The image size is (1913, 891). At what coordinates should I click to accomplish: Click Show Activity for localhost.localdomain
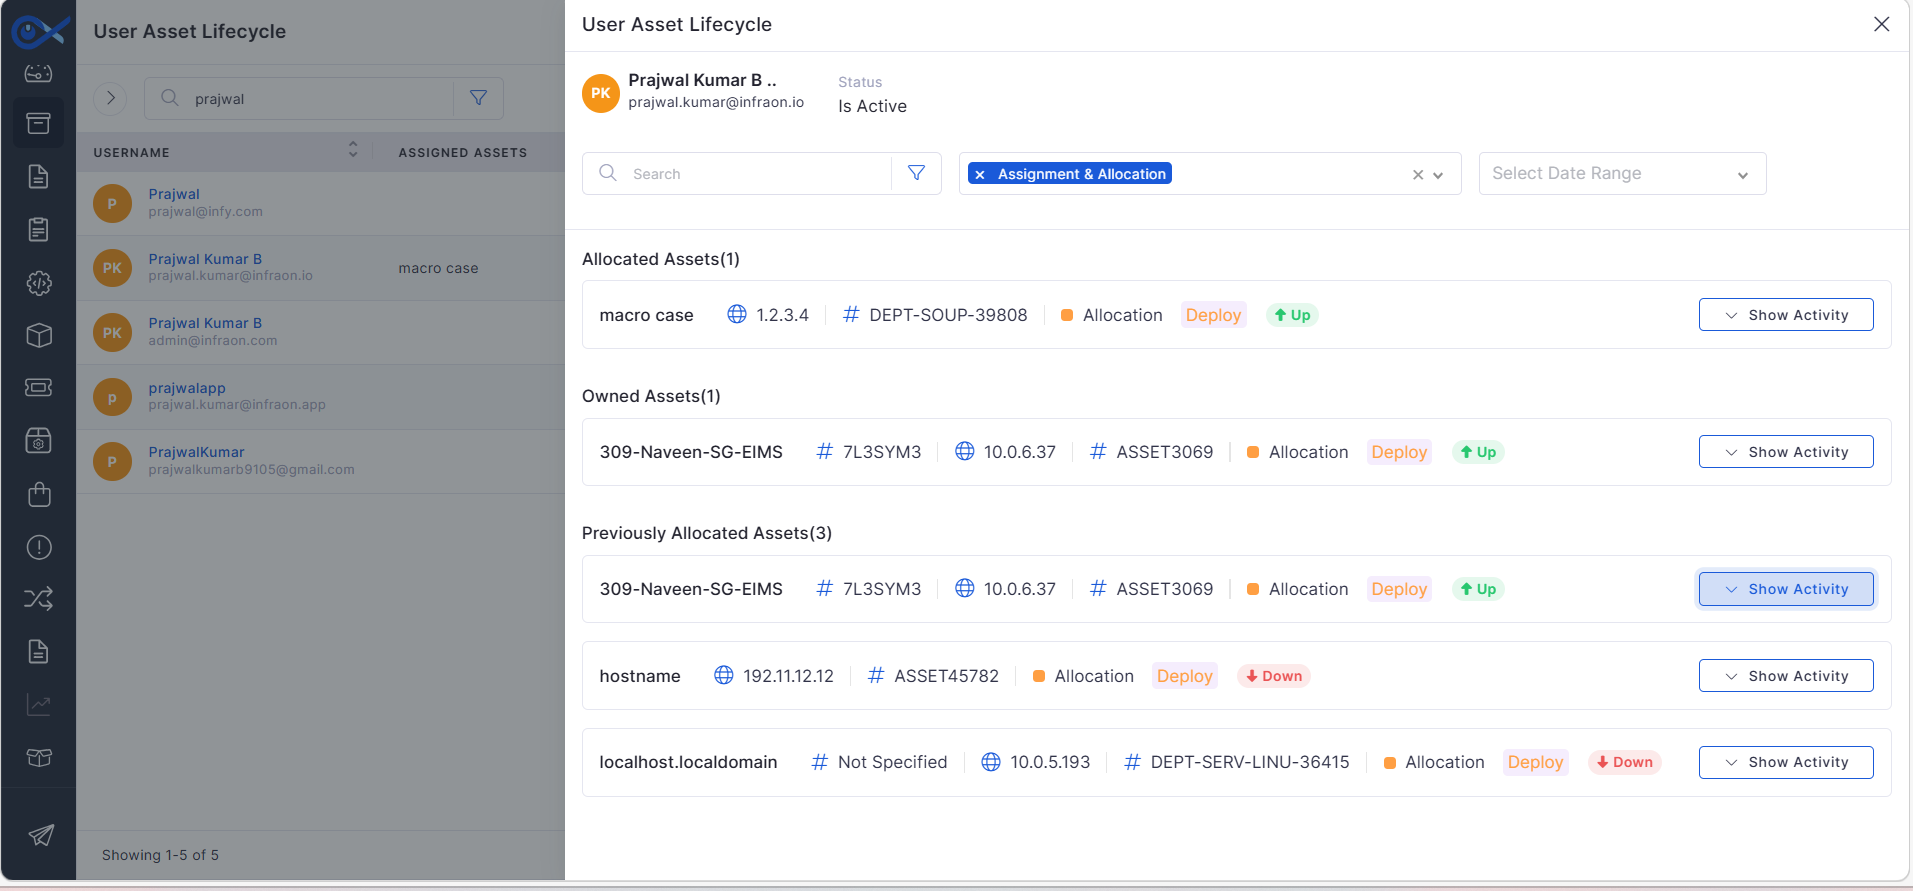[x=1786, y=762]
